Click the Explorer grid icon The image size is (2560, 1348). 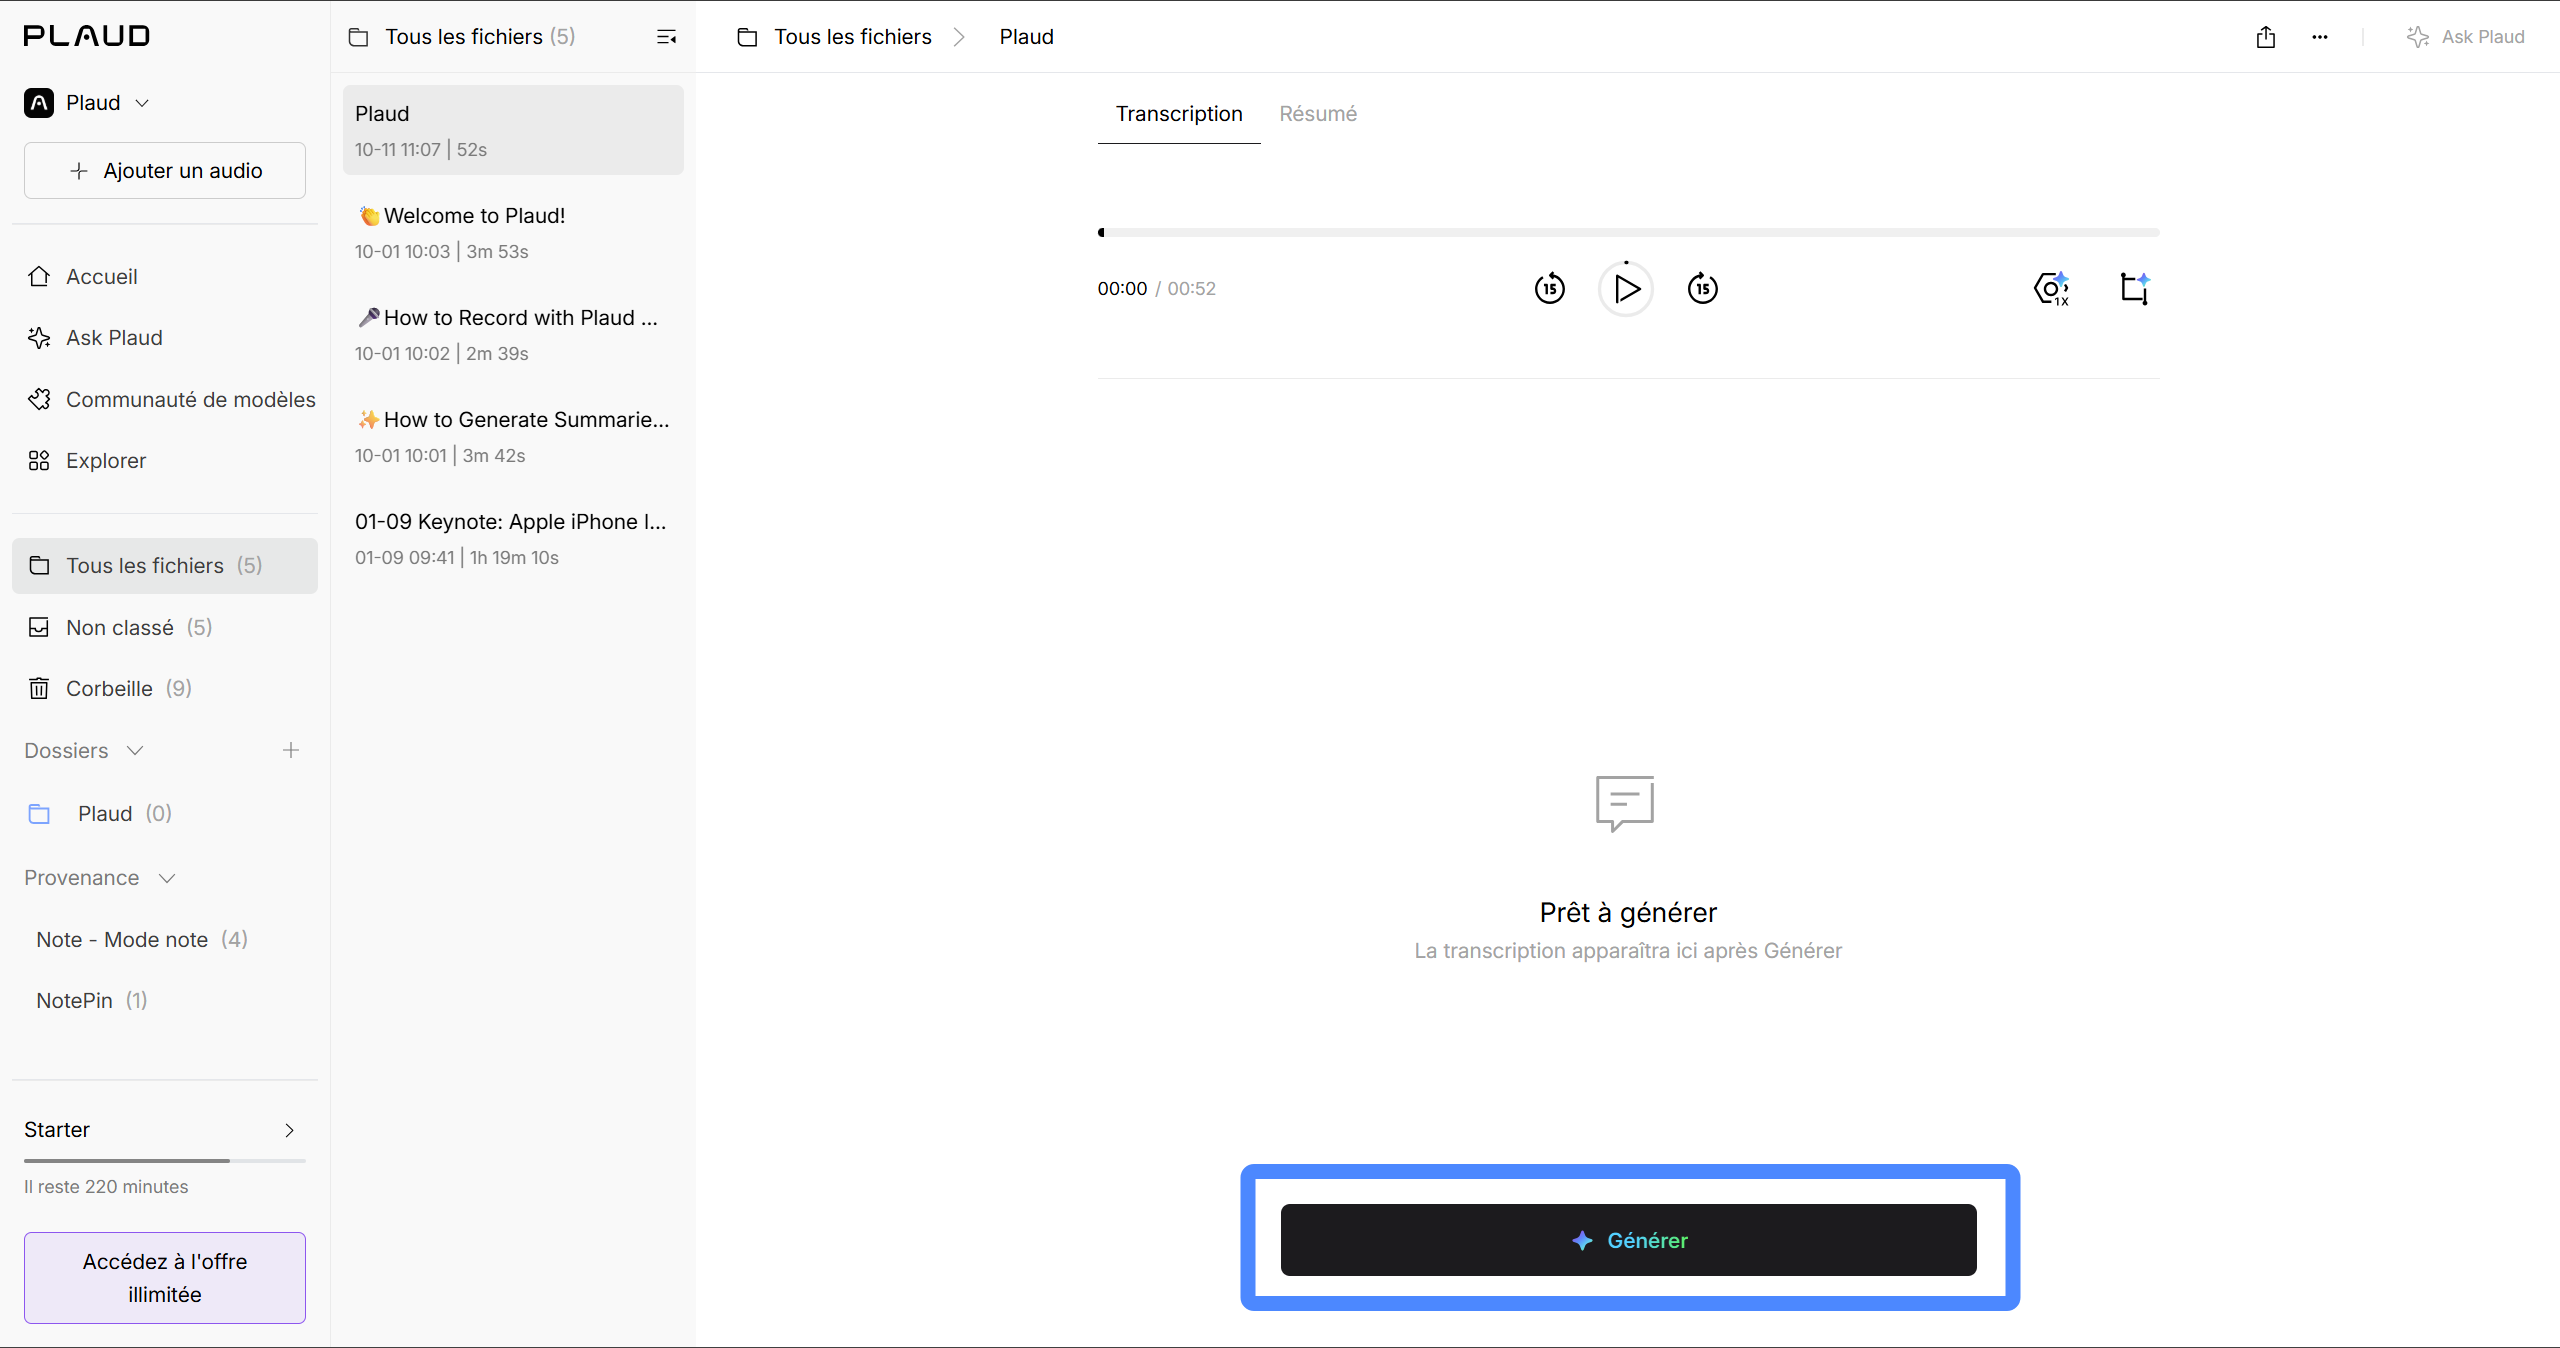point(39,461)
